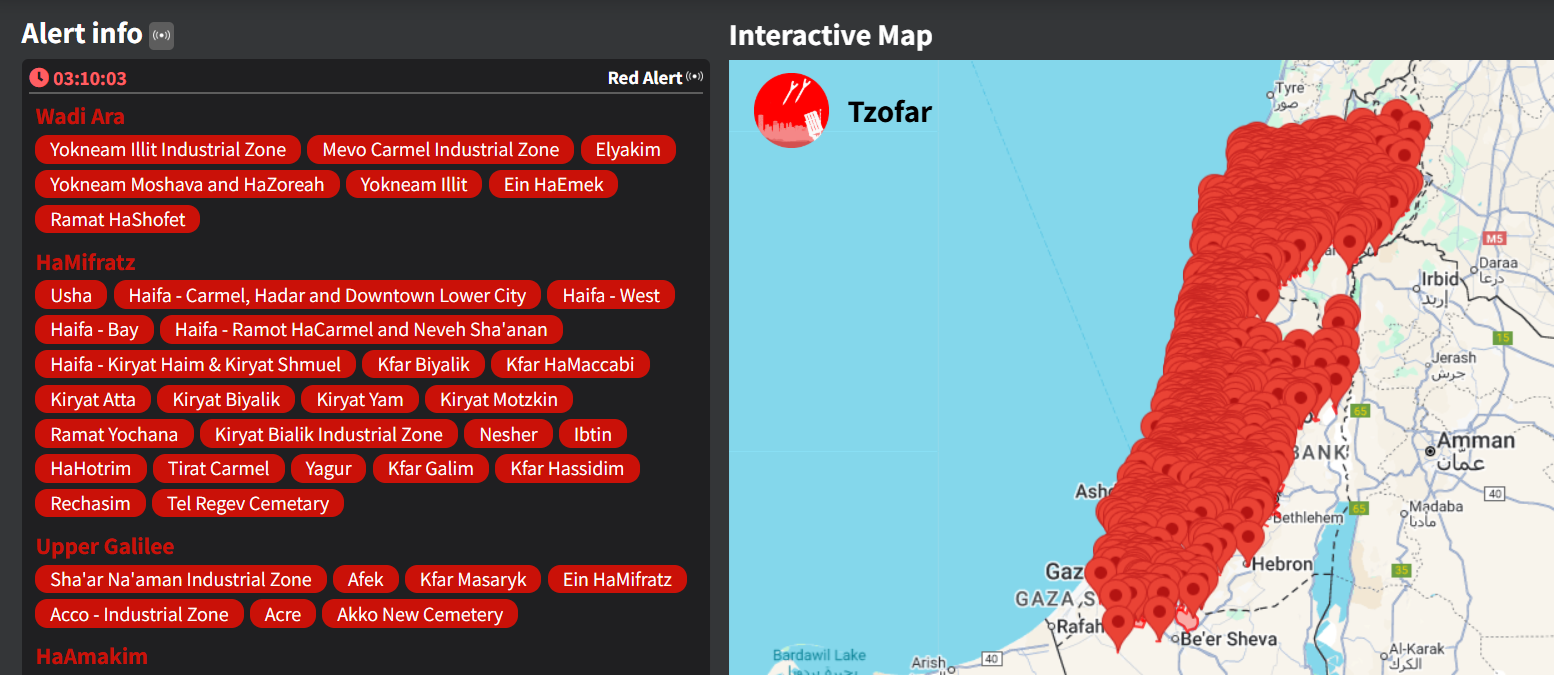
Task: Click the red clock icon next to 03:10:03
Action: click(x=39, y=77)
